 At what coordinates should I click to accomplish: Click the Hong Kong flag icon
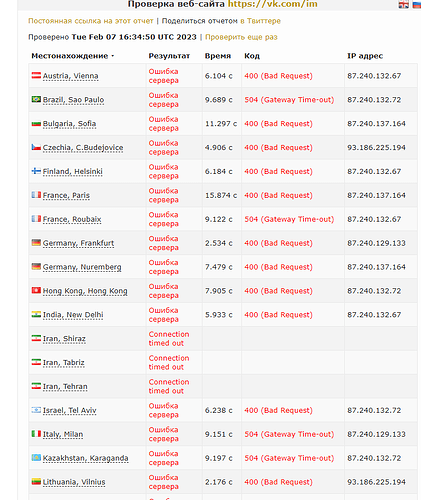tap(36, 290)
